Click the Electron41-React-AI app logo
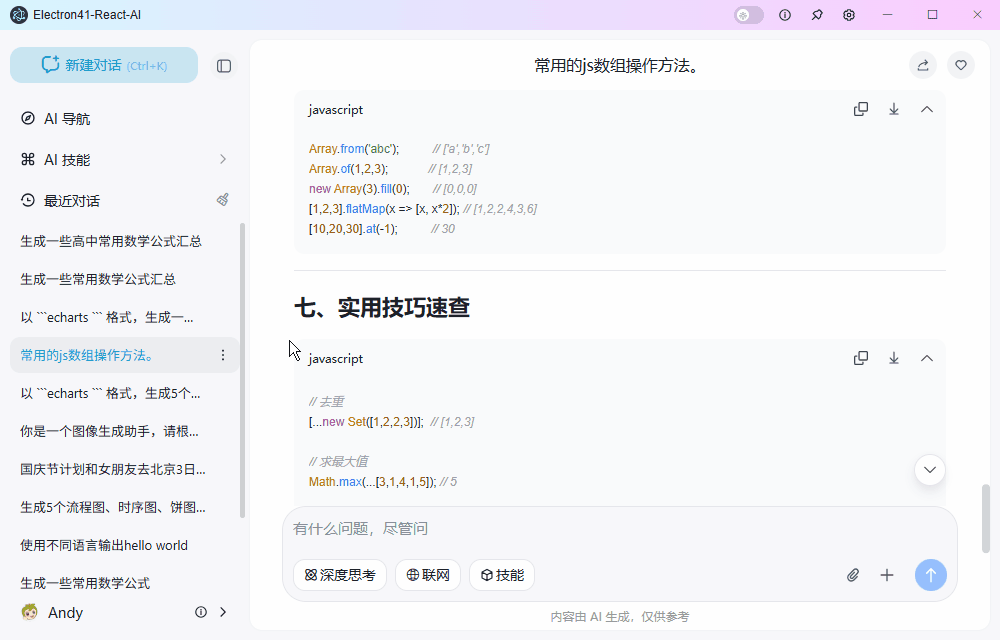The height and width of the screenshot is (640, 1000). [x=18, y=15]
